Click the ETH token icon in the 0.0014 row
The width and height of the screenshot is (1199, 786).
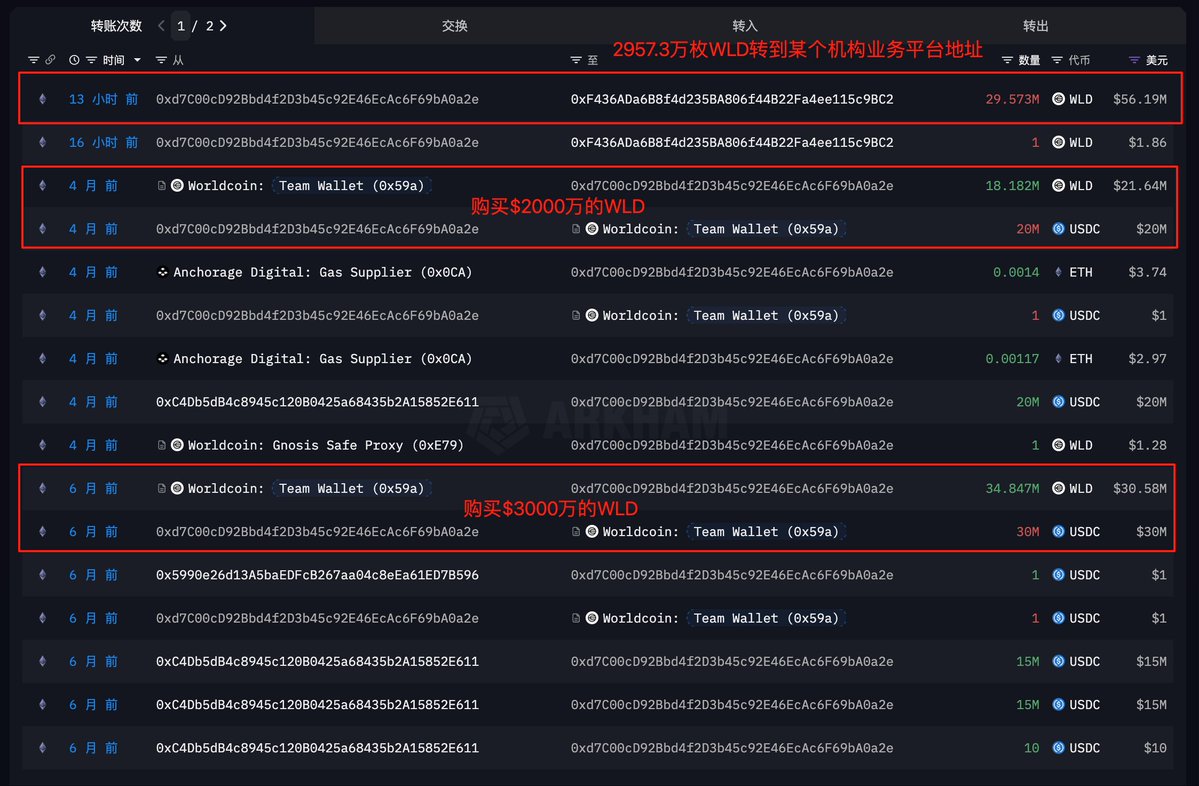(x=1058, y=272)
